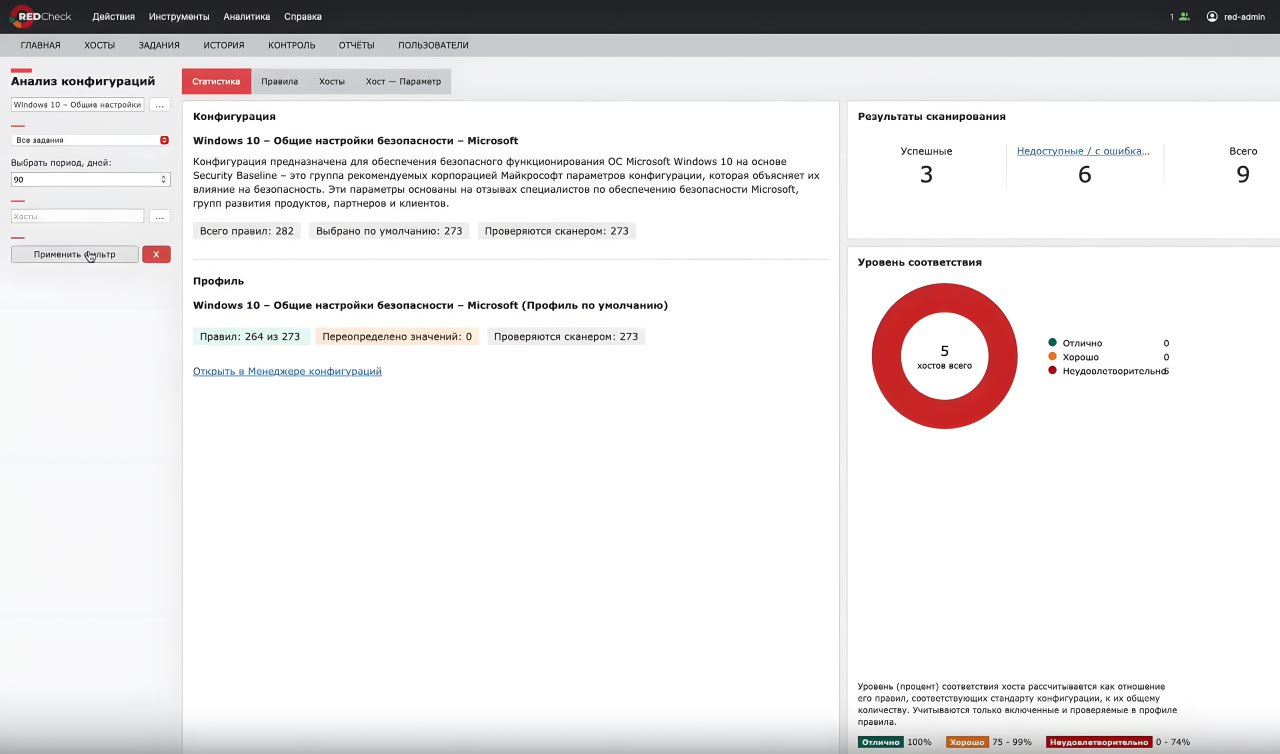
Task: Reset filter with the red X button
Action: [156, 254]
